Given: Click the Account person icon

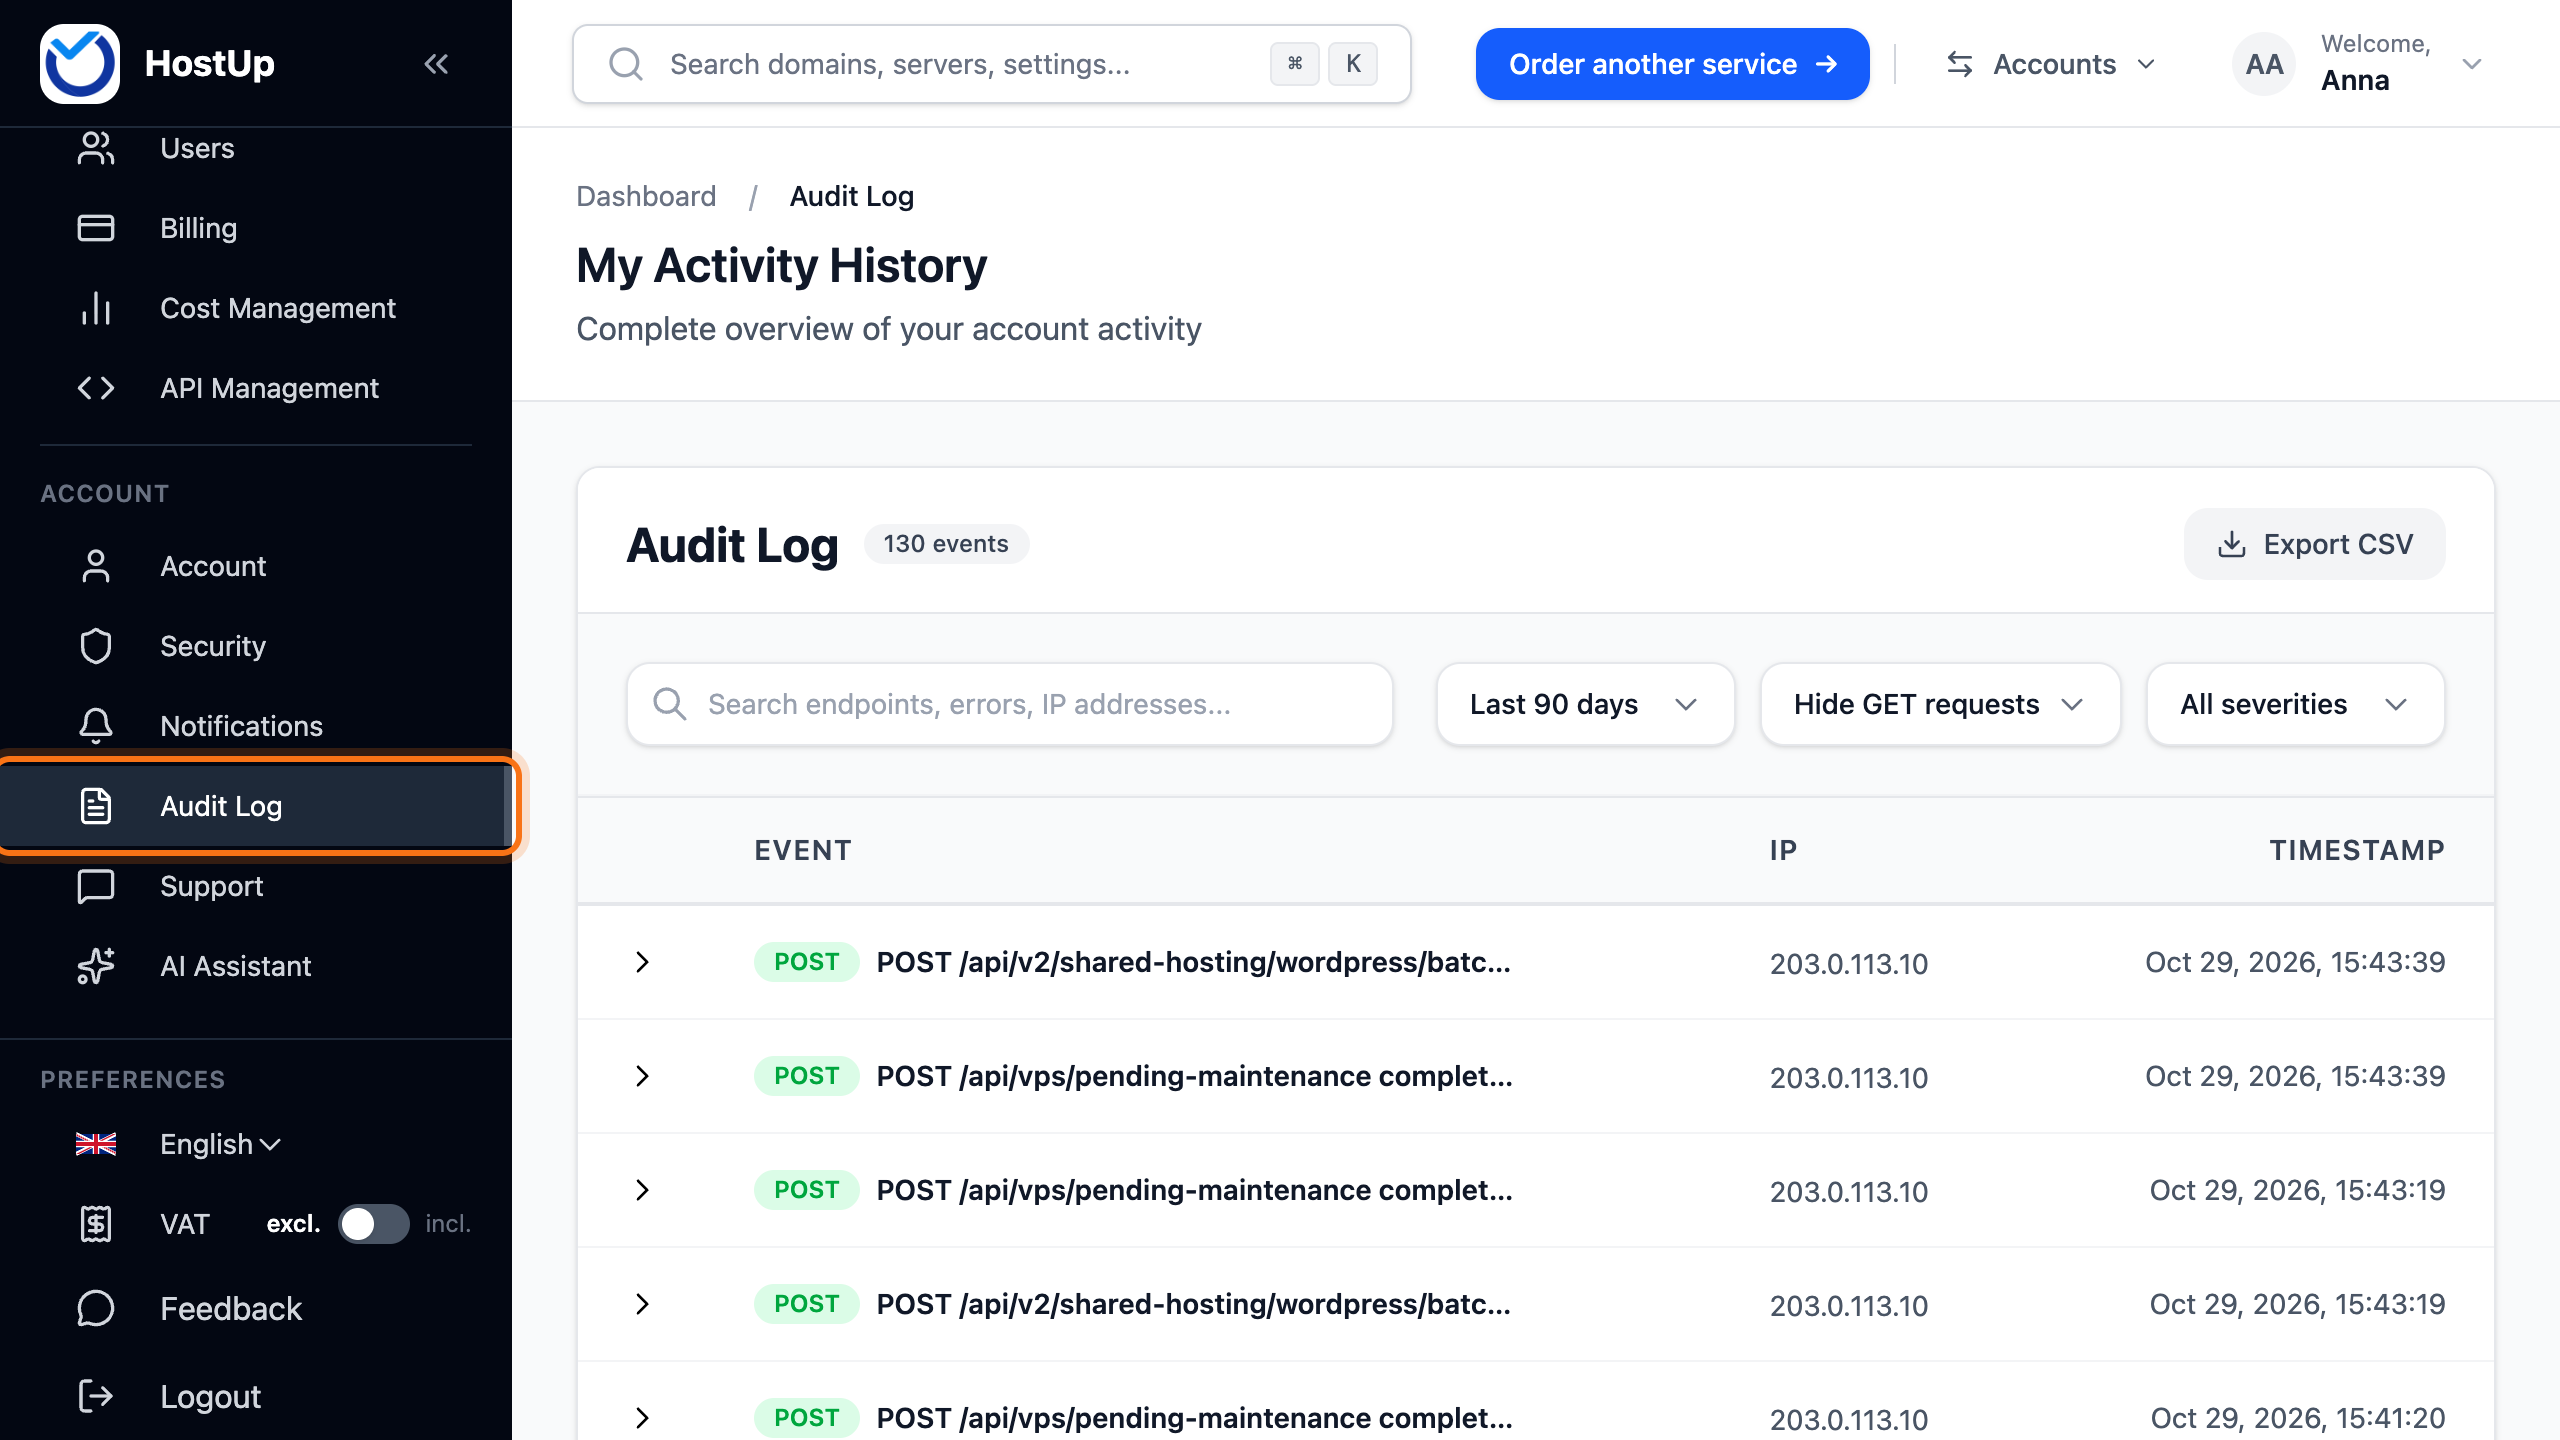Looking at the screenshot, I should coord(96,566).
